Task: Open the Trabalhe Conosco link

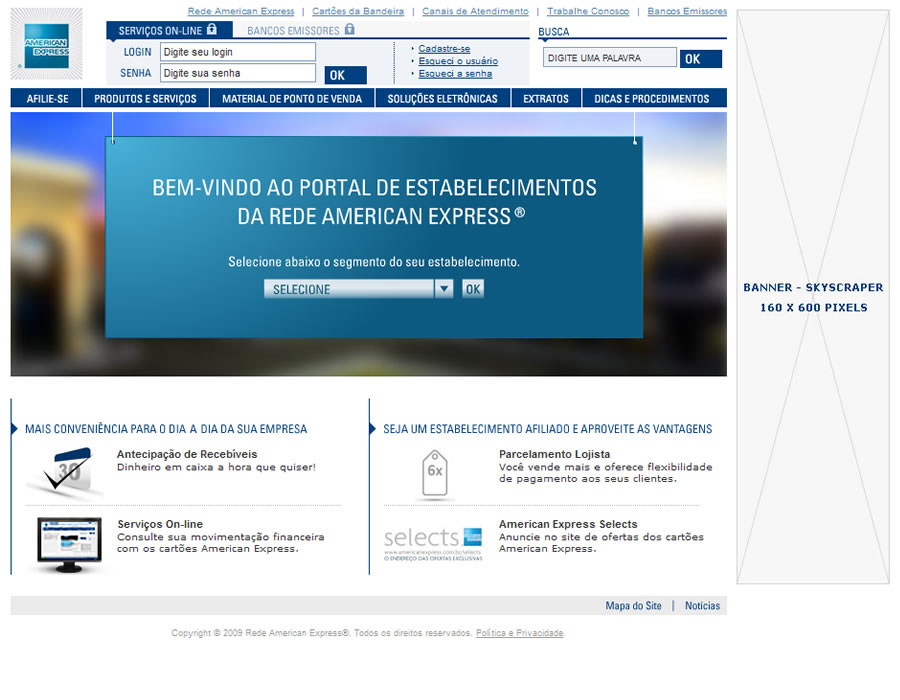Action: click(588, 11)
